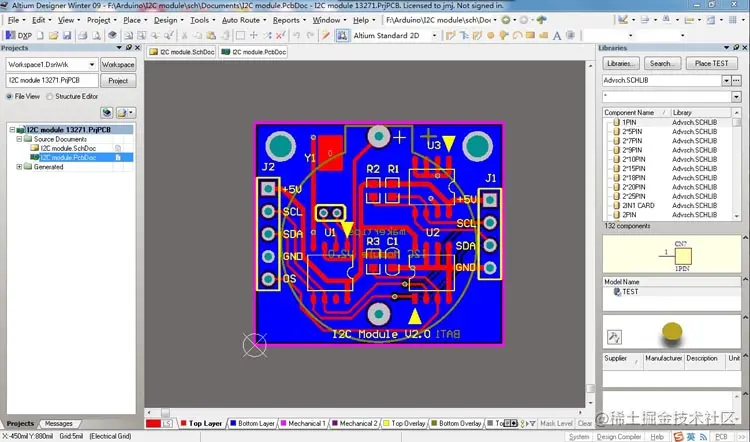Click the red current layer color swatch
750x442 pixels.
[x=154, y=424]
